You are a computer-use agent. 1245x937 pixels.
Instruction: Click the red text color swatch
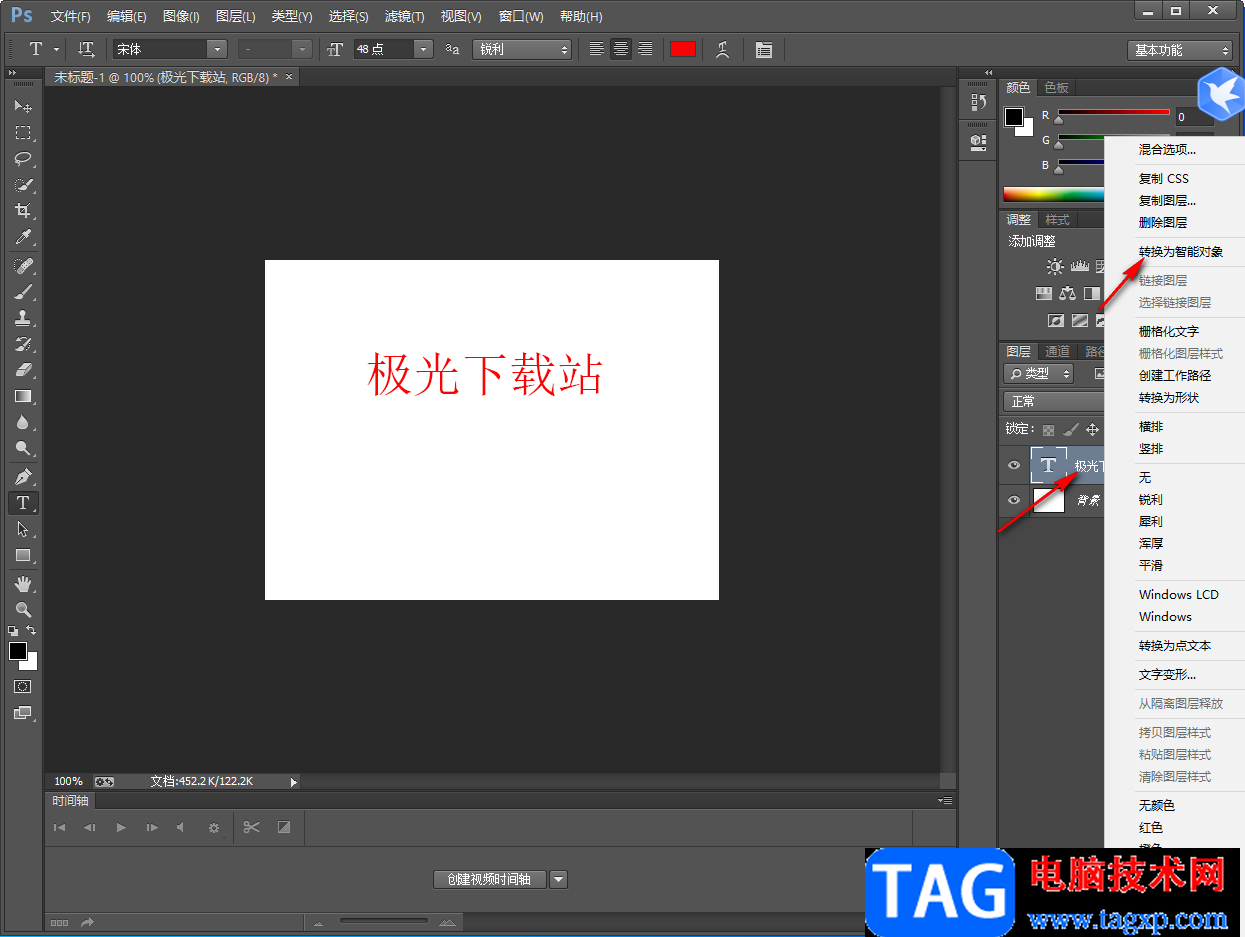pos(683,49)
